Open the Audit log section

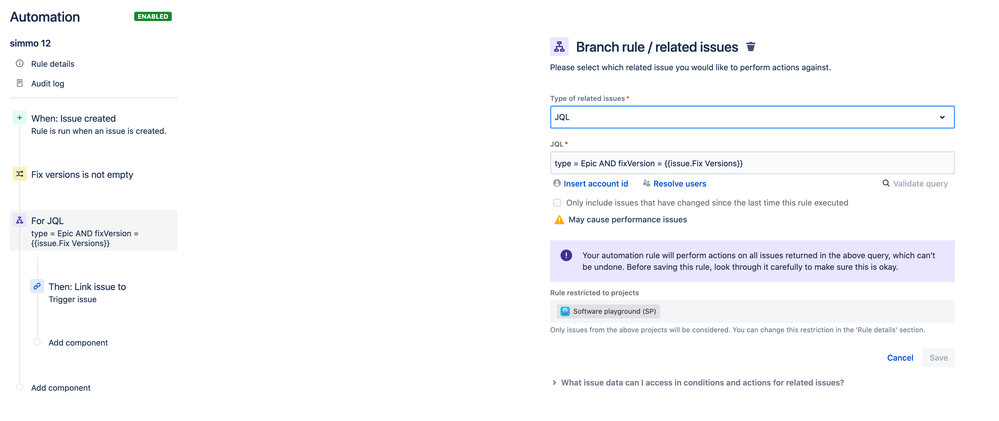[x=48, y=83]
